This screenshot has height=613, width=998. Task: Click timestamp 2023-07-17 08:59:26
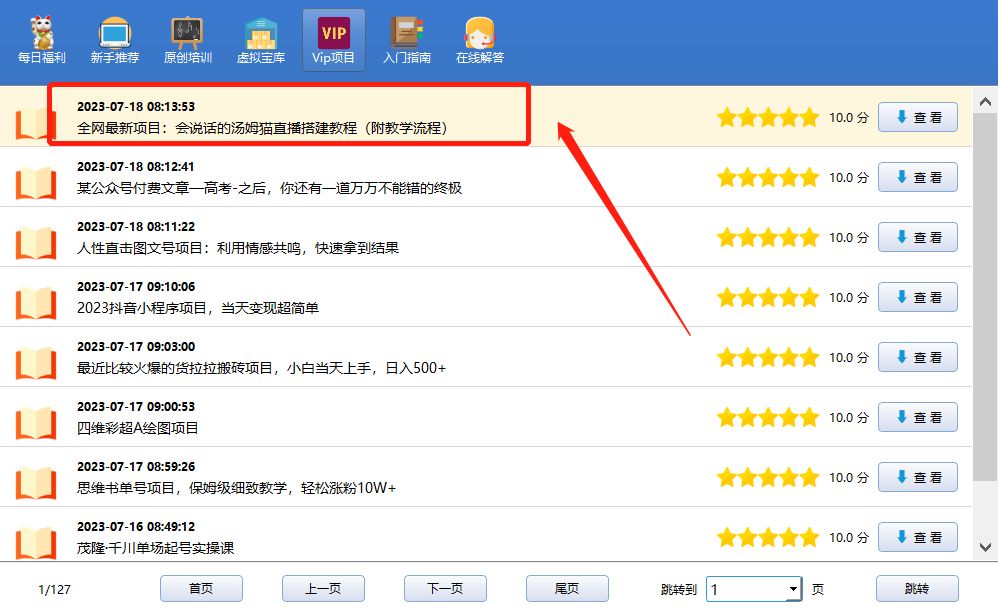(136, 467)
